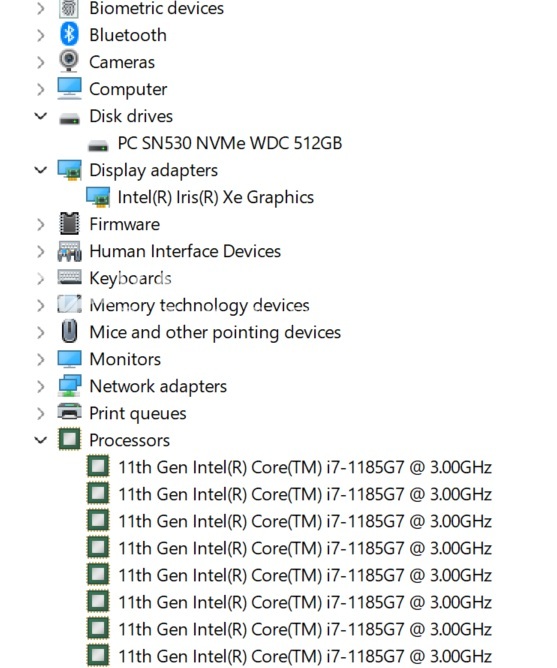The width and height of the screenshot is (557, 668).
Task: Select the 'Keyboards' label
Action: (130, 279)
